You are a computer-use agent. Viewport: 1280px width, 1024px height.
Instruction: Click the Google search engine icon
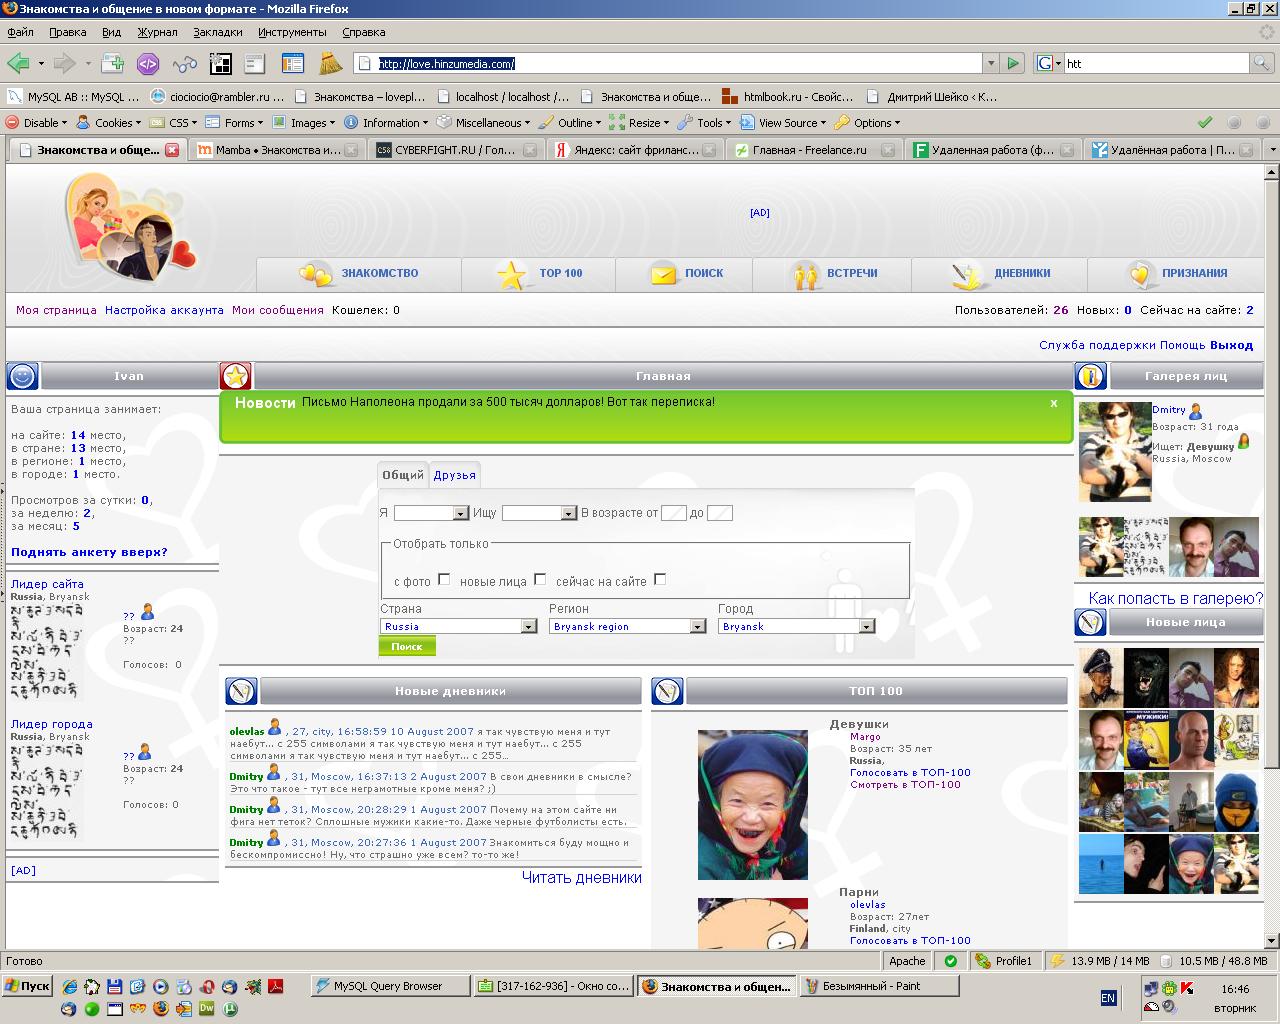1045,63
